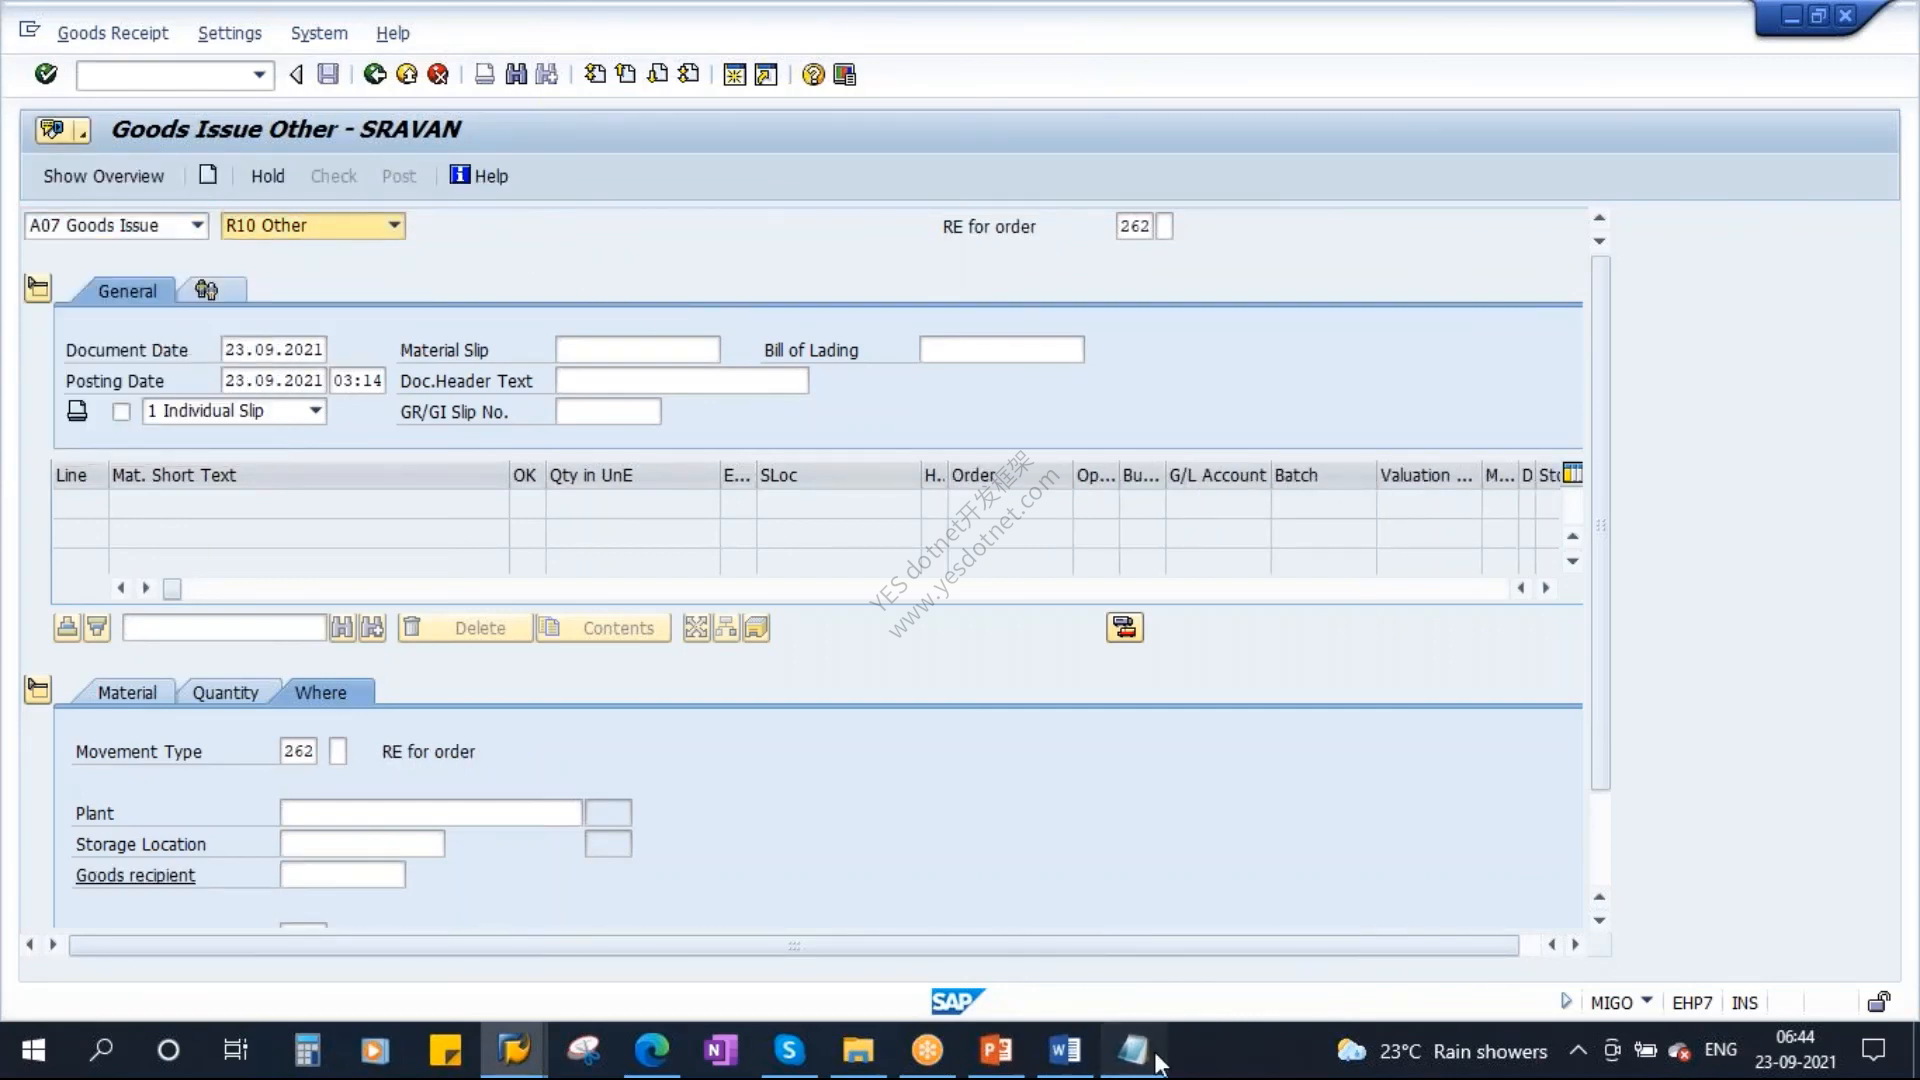Click the lock icon in status bar
Viewport: 1920px width, 1080px height.
[x=1879, y=1002]
